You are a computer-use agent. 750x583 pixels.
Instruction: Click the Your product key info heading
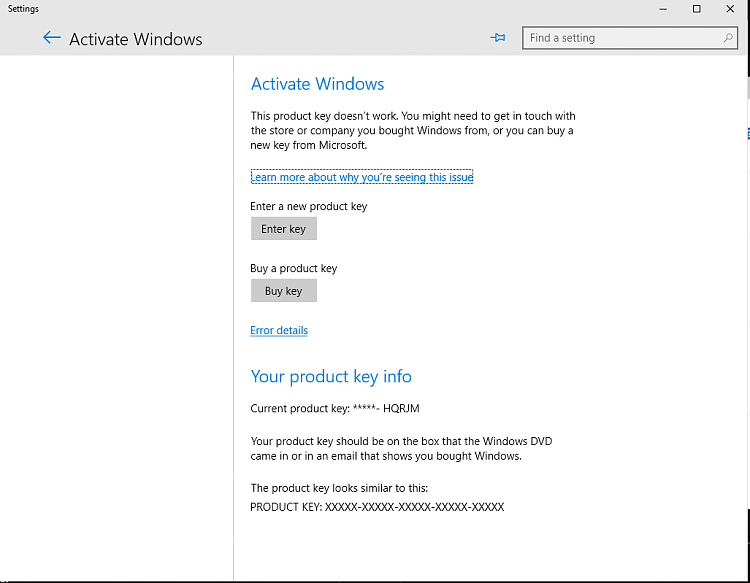331,377
